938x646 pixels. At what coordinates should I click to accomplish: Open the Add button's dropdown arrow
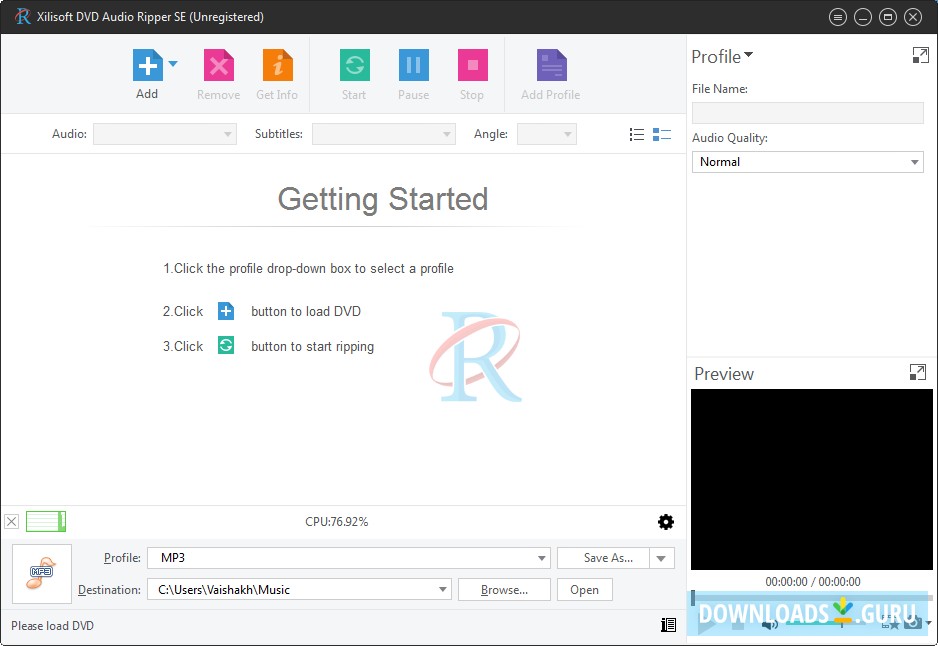point(173,63)
